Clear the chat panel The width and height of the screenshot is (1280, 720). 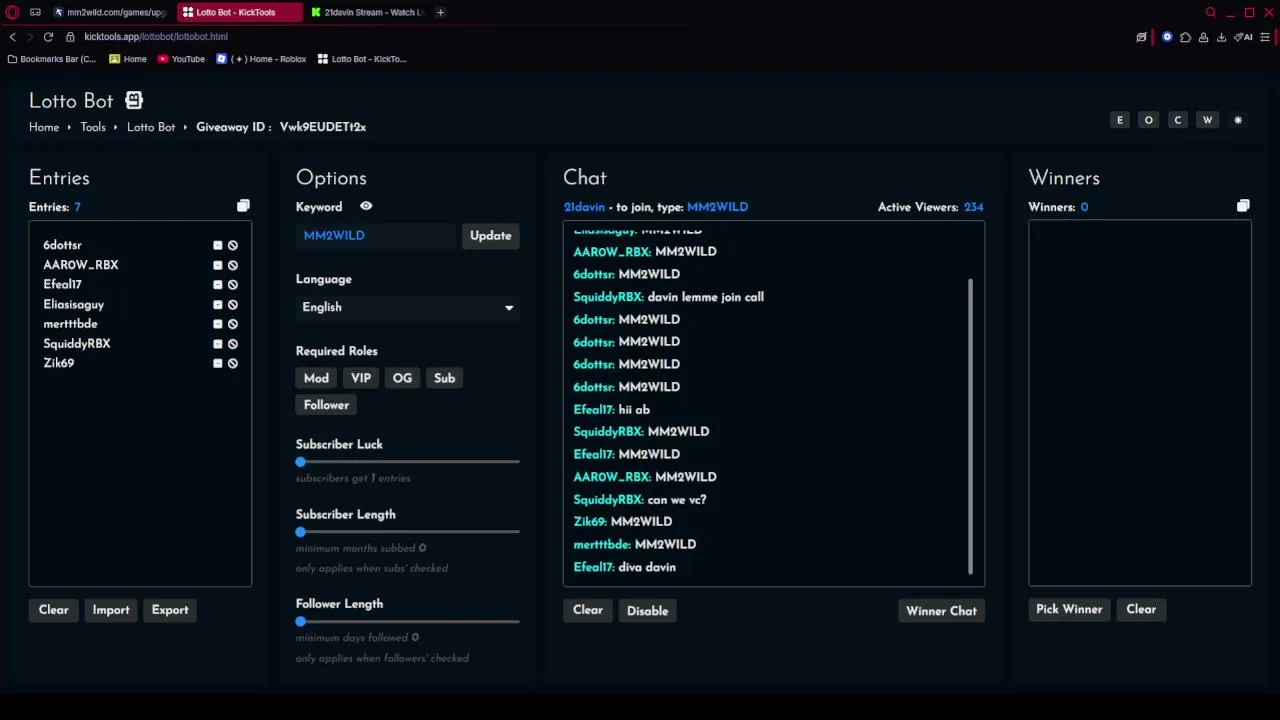pyautogui.click(x=588, y=610)
